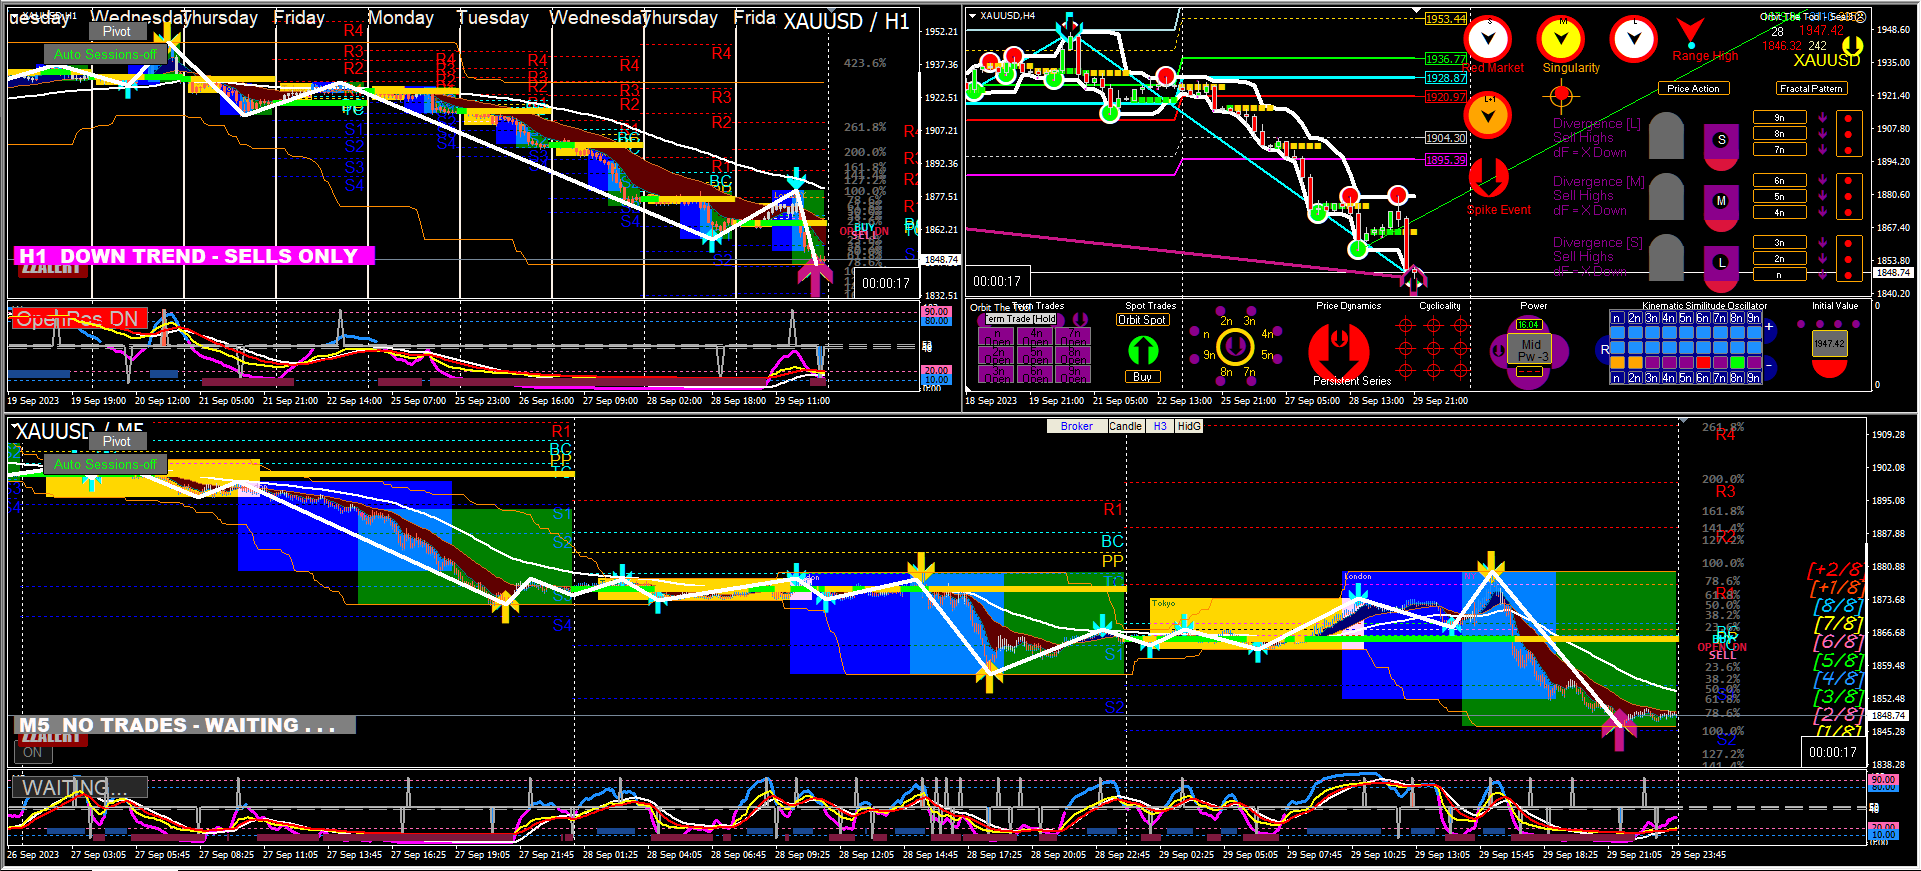Click the plus button on Kinematic Similitude Oscillator
This screenshot has width=1921, height=871.
(x=1769, y=326)
